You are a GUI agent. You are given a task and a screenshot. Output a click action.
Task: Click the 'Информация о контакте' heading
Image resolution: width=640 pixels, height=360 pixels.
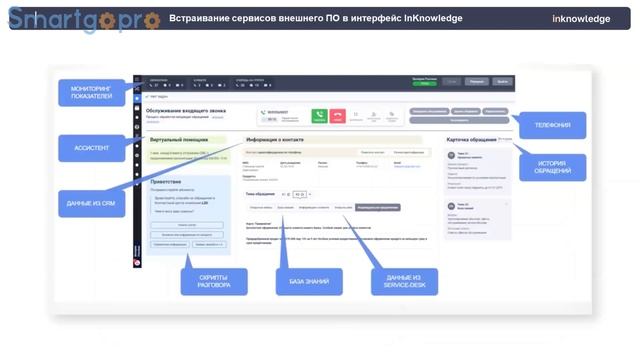click(x=275, y=140)
